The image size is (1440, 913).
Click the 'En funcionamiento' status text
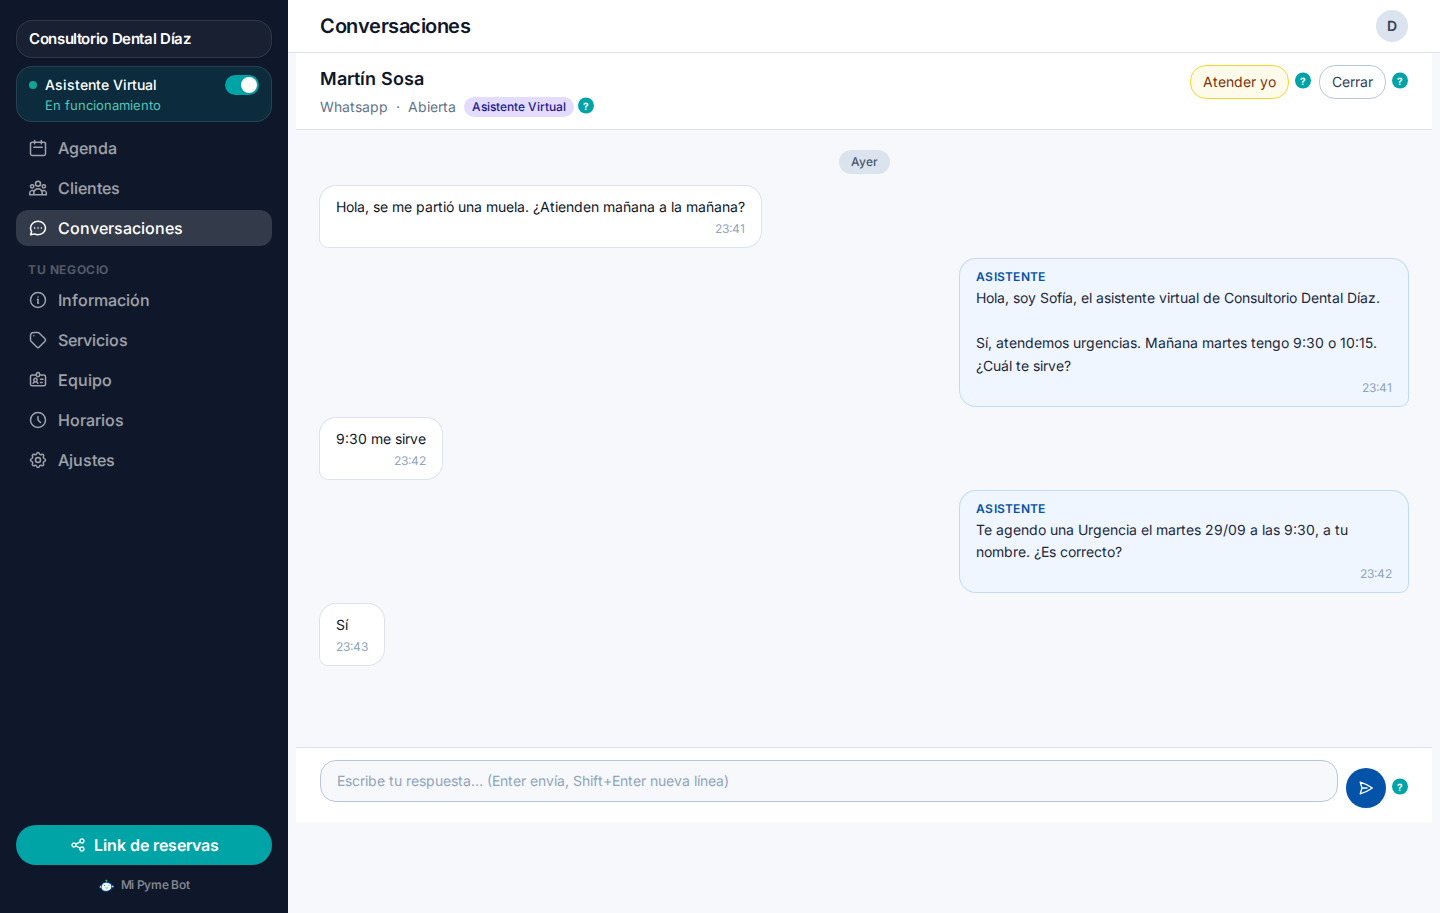(103, 105)
